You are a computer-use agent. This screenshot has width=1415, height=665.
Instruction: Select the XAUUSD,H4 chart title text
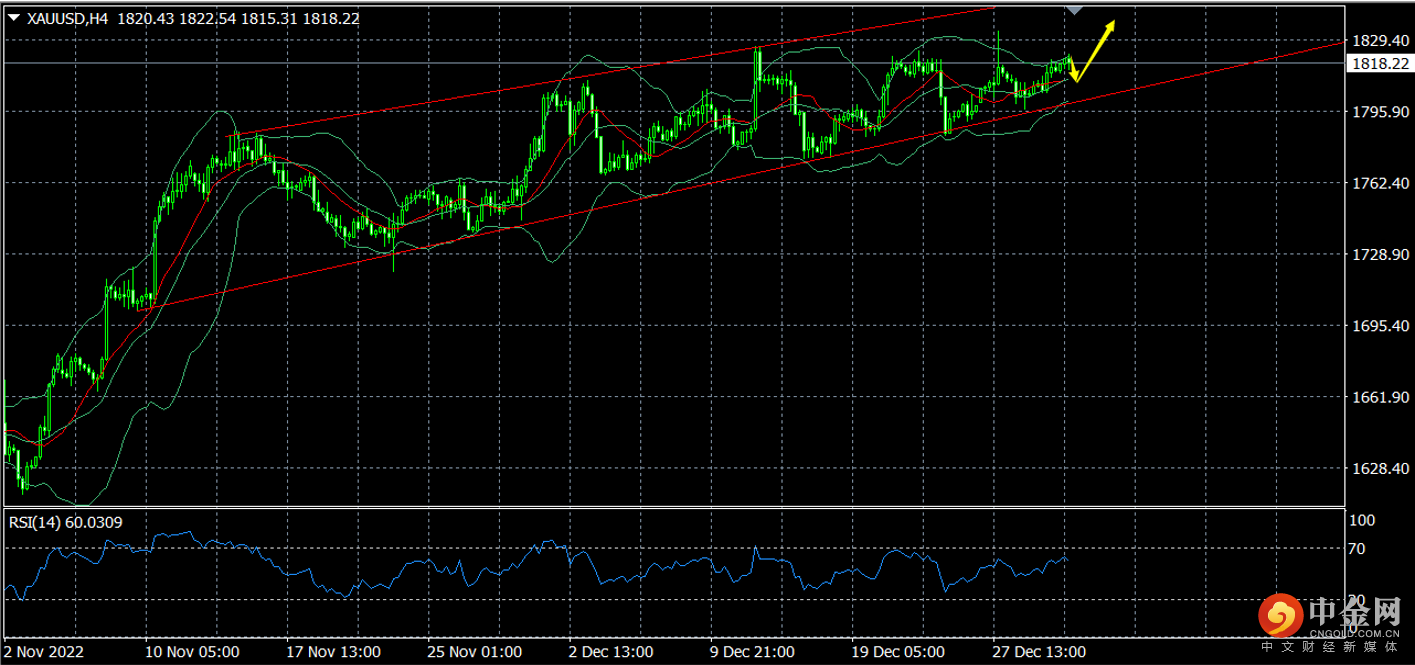point(68,19)
